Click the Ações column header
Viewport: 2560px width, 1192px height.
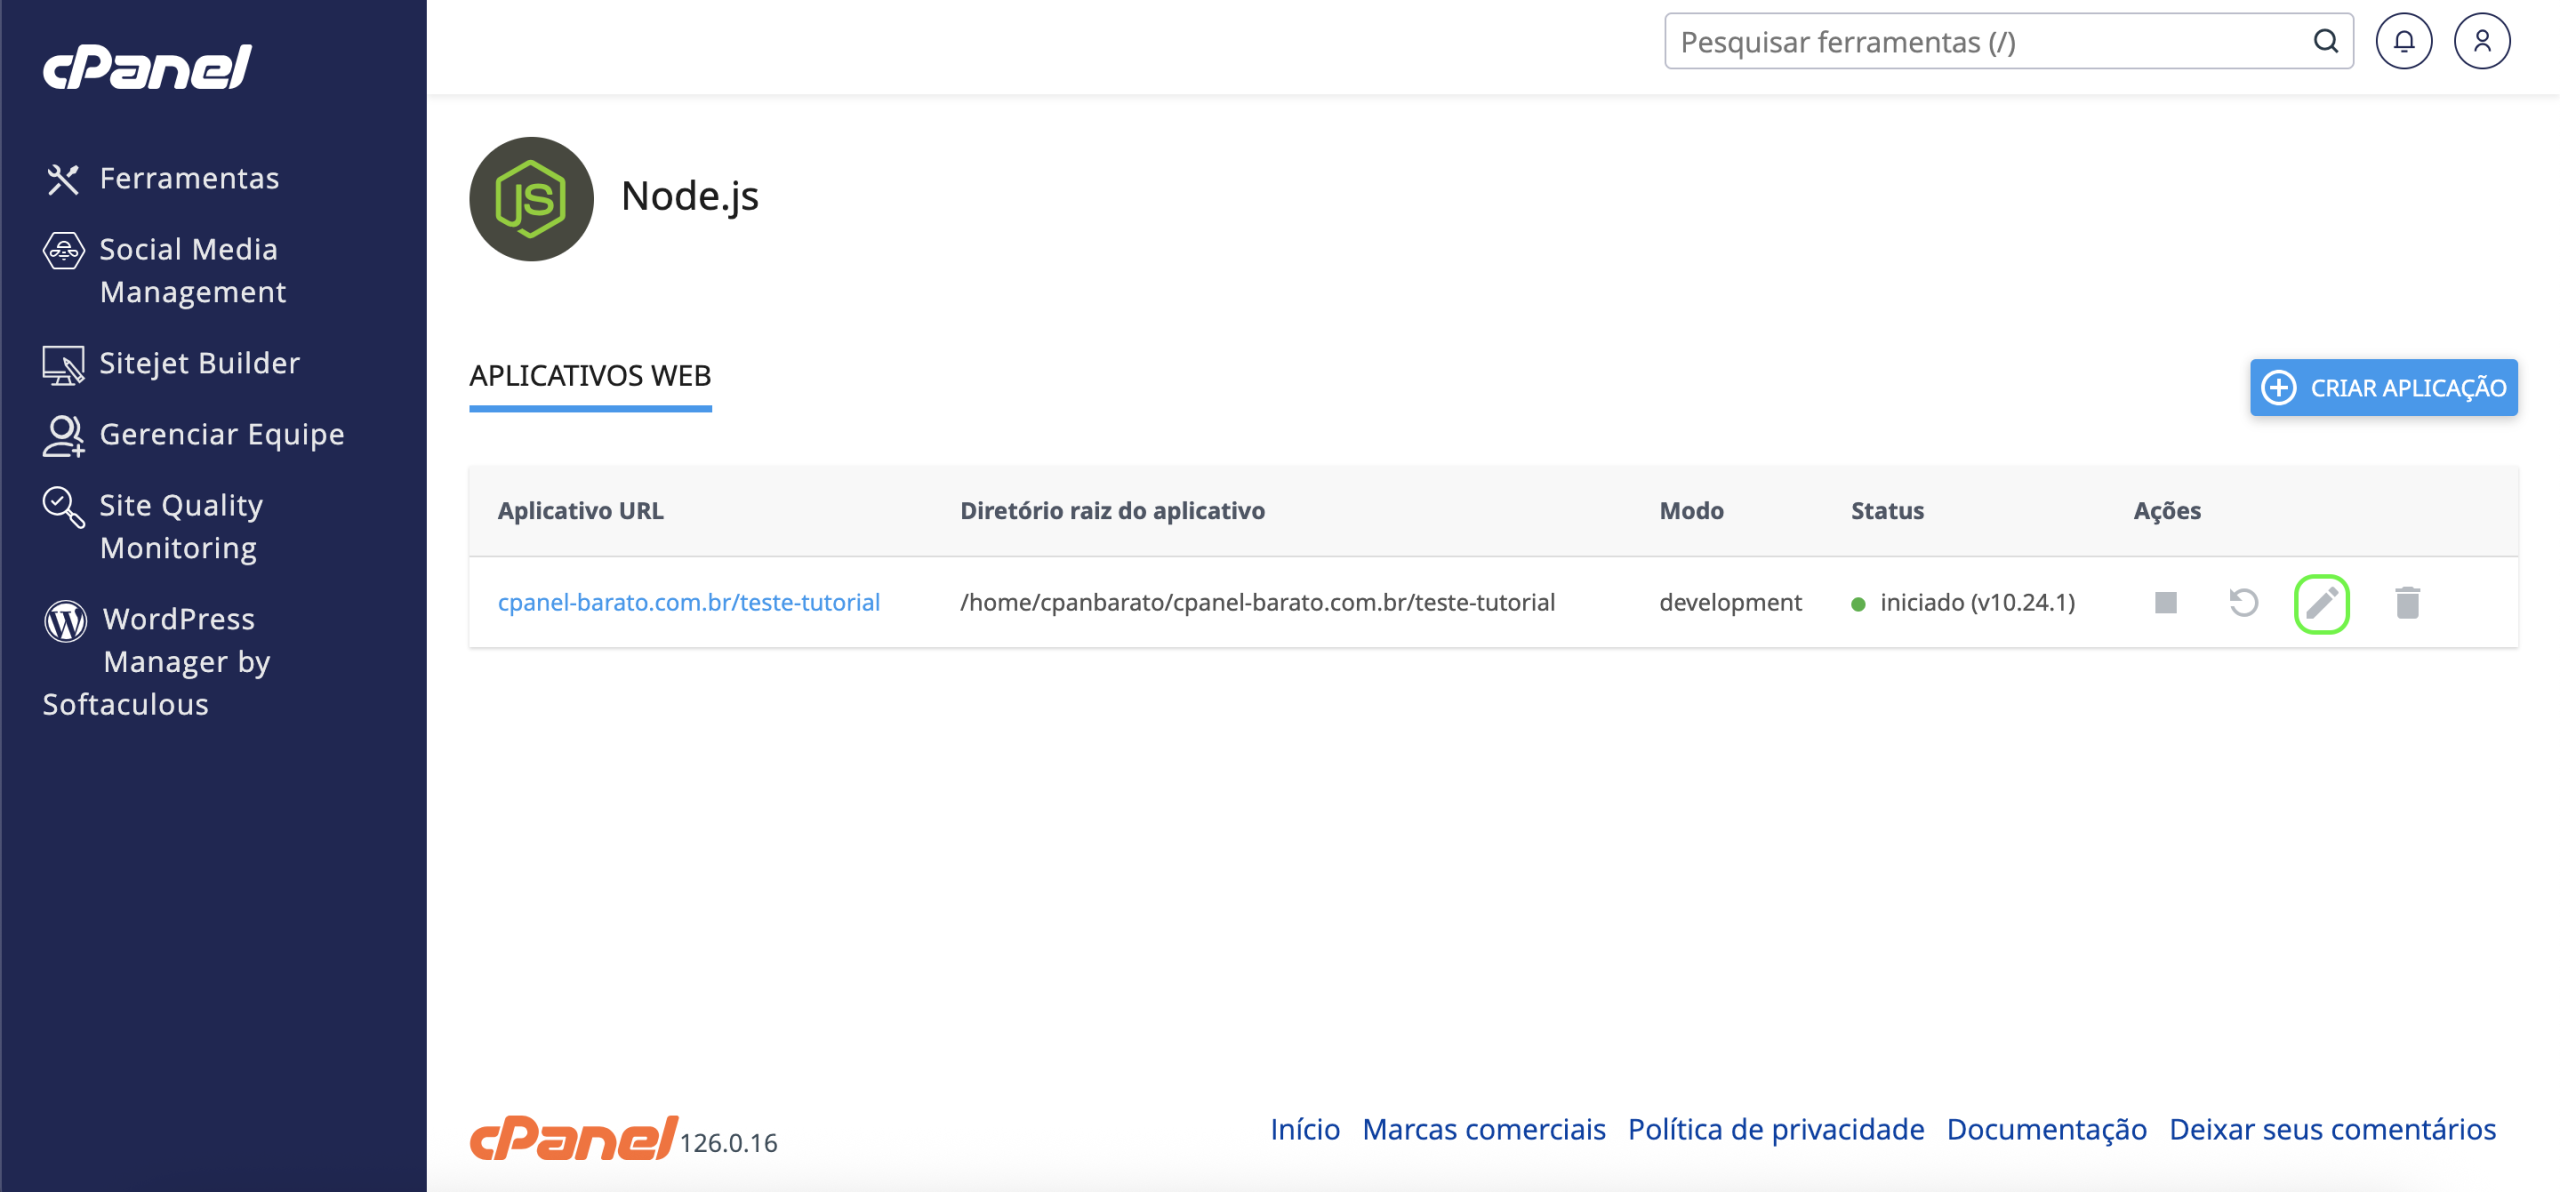(2167, 510)
